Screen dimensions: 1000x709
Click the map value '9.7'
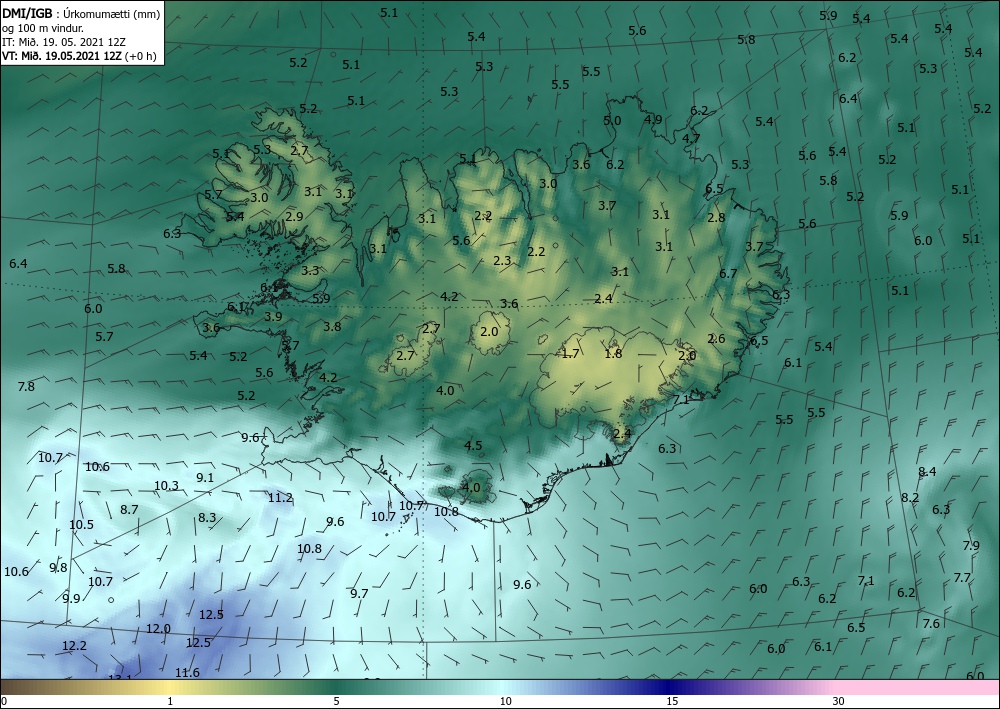[359, 594]
